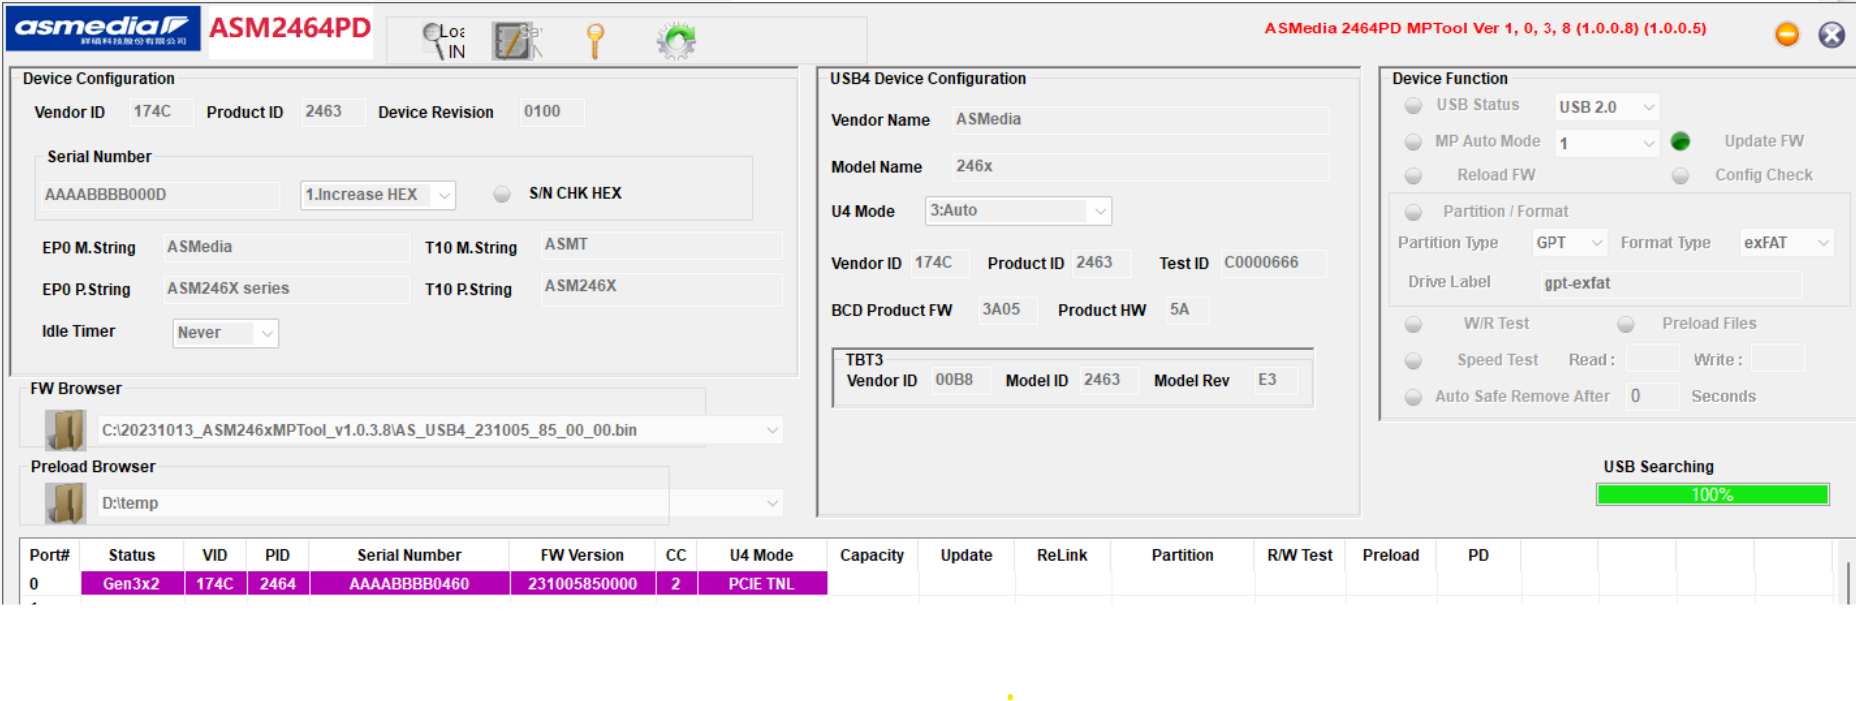Open the FW Browser folder icon
Screen dimensions: 1856x701
(65, 430)
